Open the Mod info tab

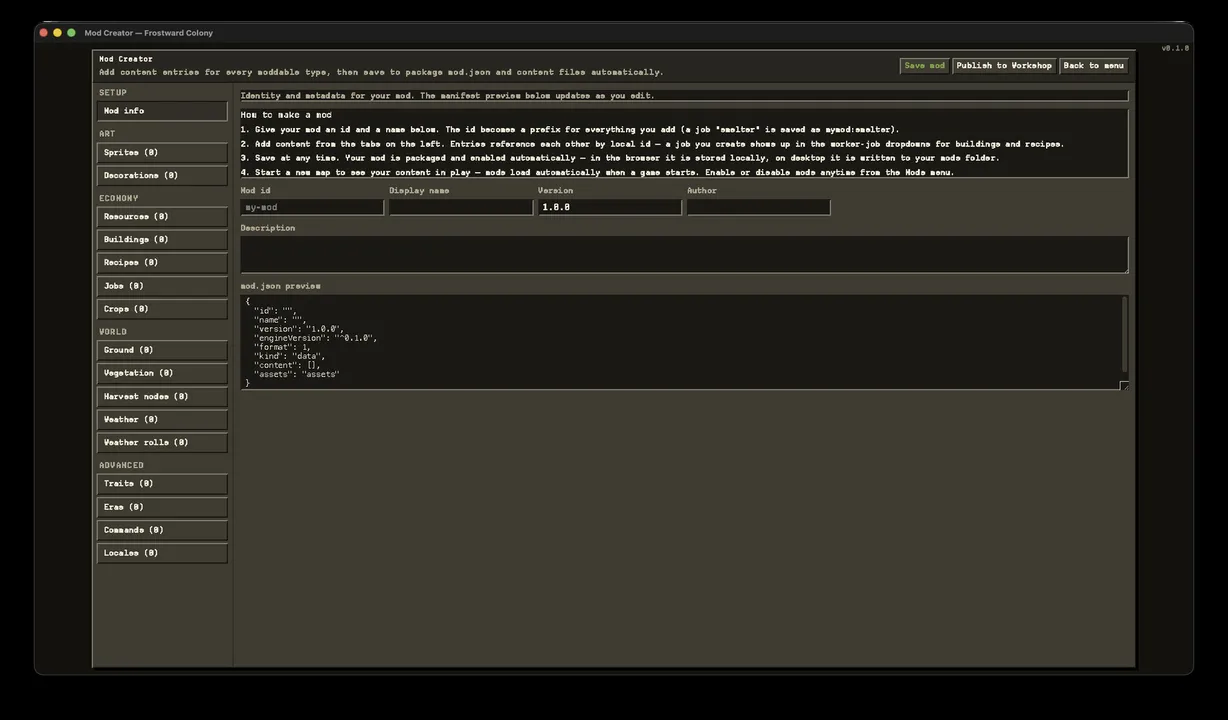pos(162,111)
